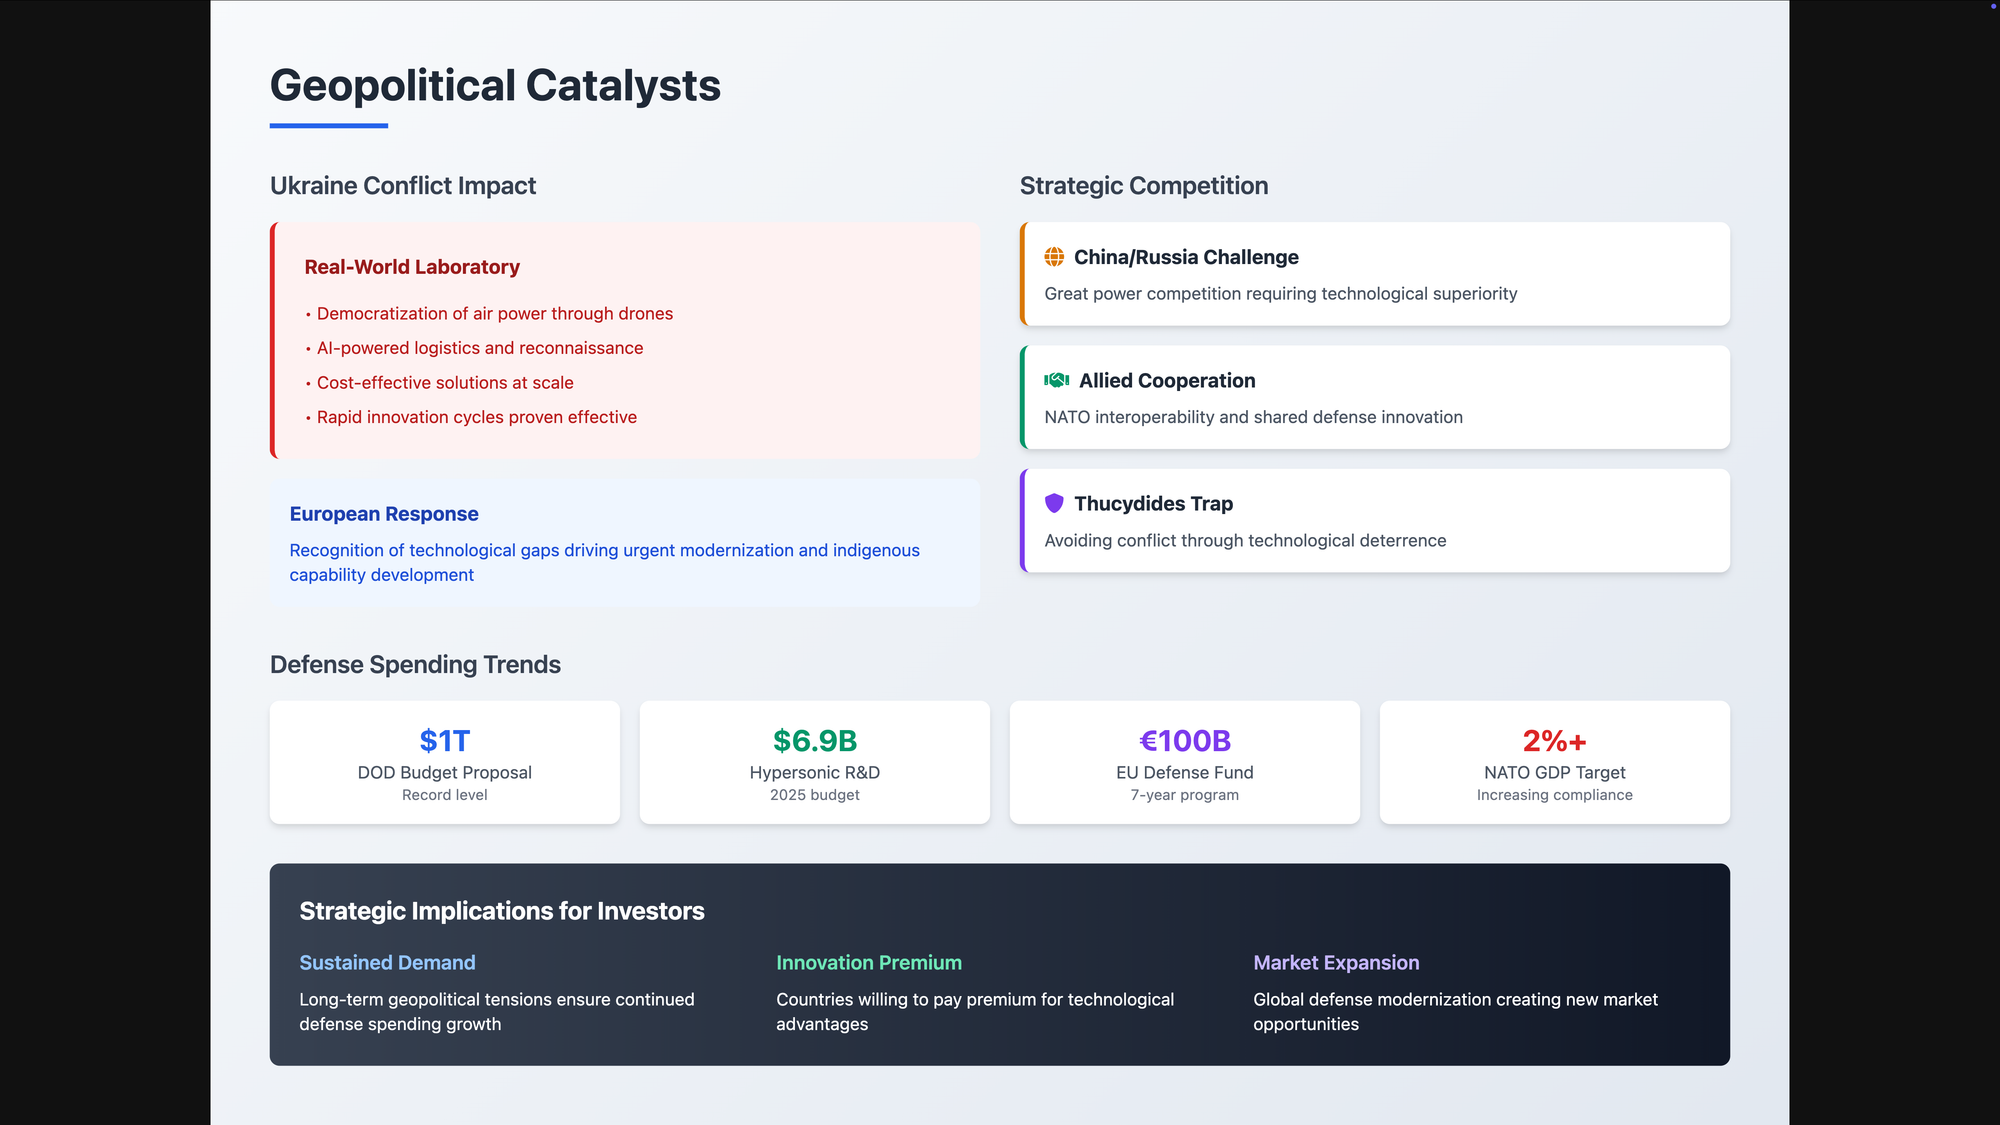The width and height of the screenshot is (2000, 1125).
Task: Select the $6.9B Hypersonic R&D card
Action: pos(814,763)
